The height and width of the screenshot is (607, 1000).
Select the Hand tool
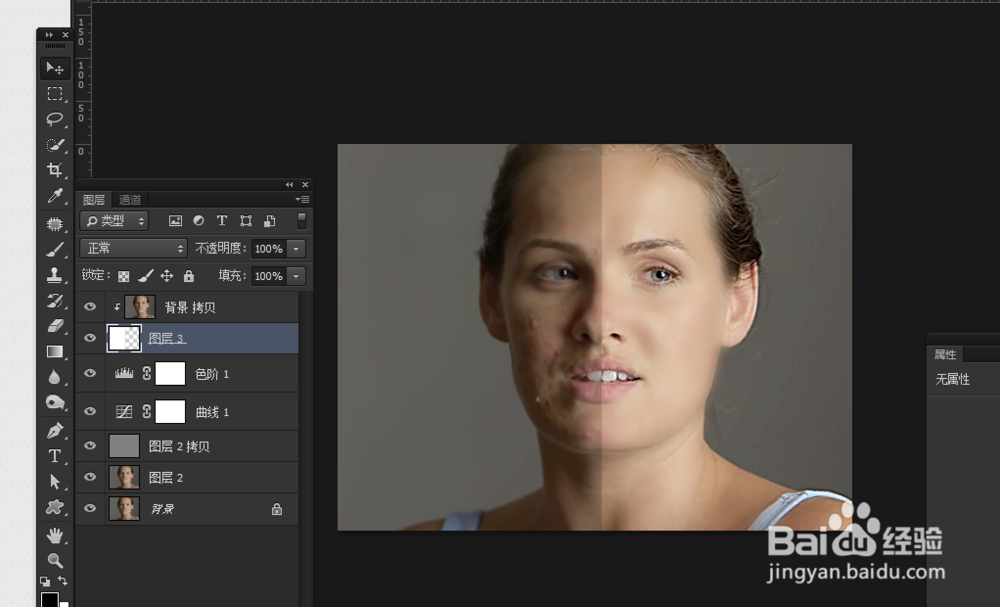54,535
